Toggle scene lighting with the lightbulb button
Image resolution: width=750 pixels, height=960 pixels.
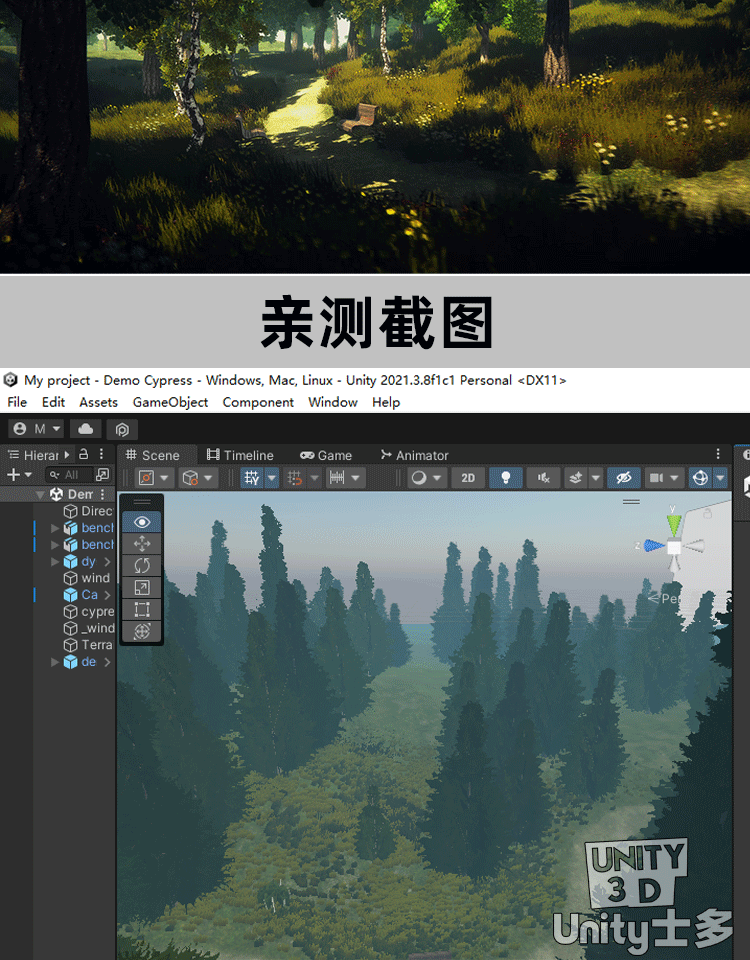(x=506, y=478)
